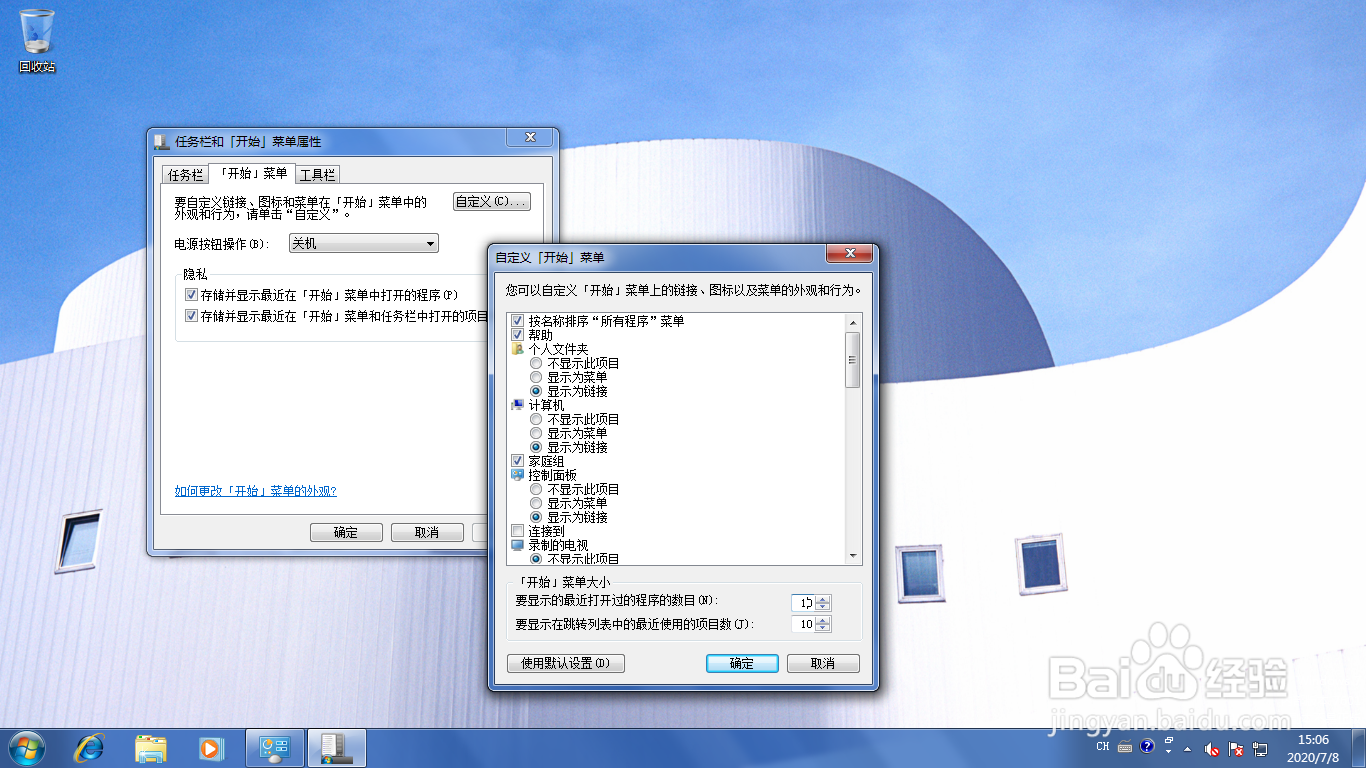The height and width of the screenshot is (768, 1366).
Task: Click the scrollbar thumb in options list
Action: pos(853,360)
